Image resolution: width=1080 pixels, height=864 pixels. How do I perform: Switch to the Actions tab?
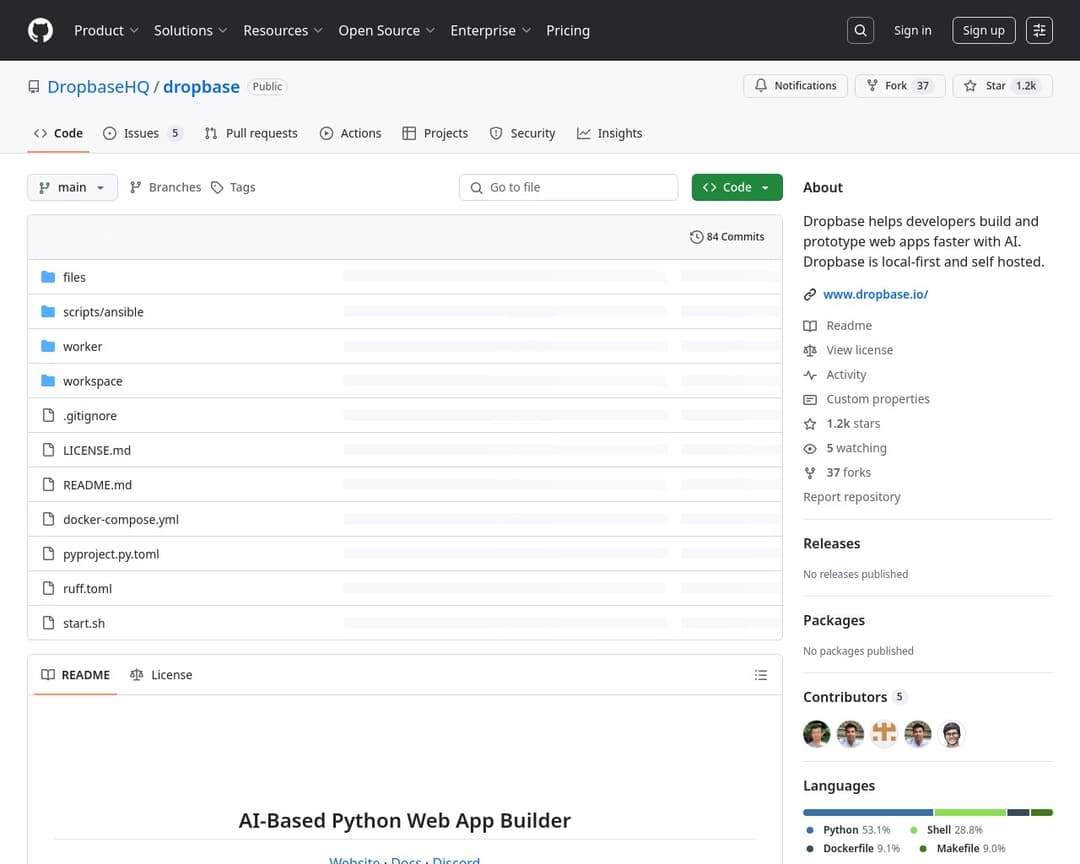pyautogui.click(x=351, y=133)
